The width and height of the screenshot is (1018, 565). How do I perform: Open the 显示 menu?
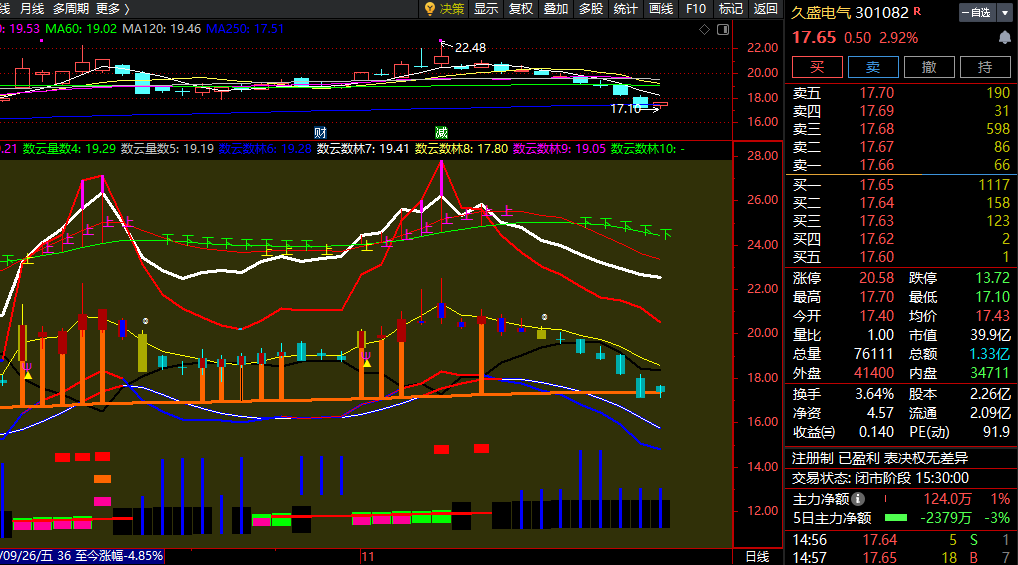(486, 8)
